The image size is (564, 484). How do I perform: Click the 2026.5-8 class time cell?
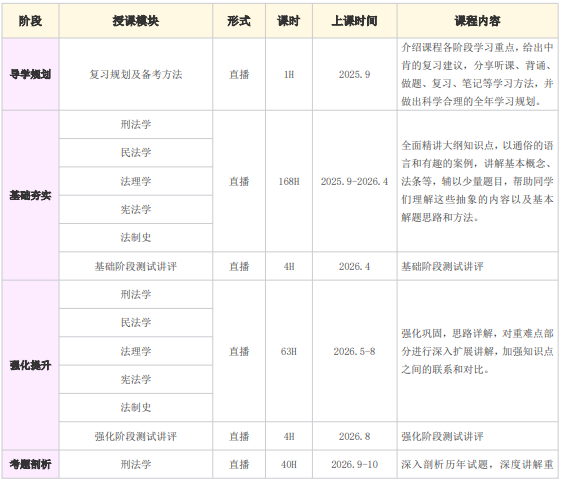(x=355, y=351)
